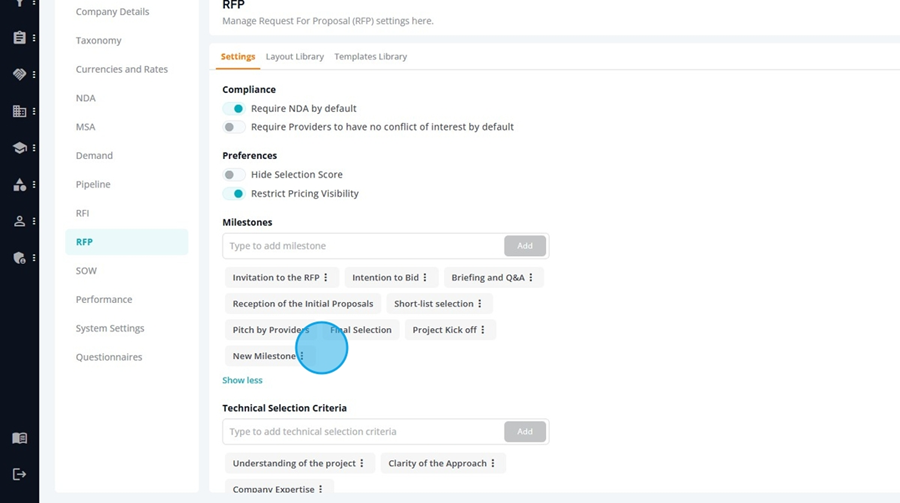Focus the Type to add milestone field
The width and height of the screenshot is (900, 503).
click(x=363, y=246)
